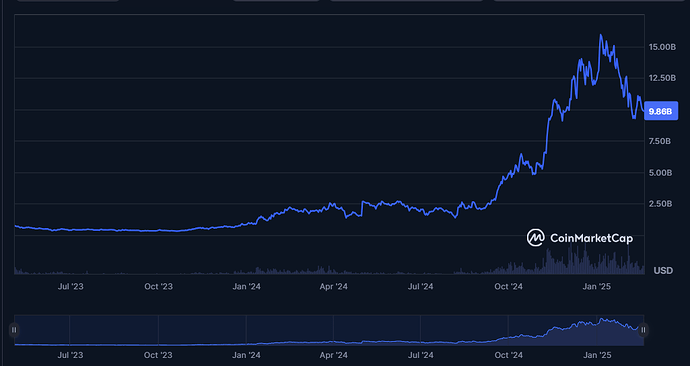Image resolution: width=690 pixels, height=366 pixels.
Task: Click the 5.00B y-axis label
Action: (660, 172)
